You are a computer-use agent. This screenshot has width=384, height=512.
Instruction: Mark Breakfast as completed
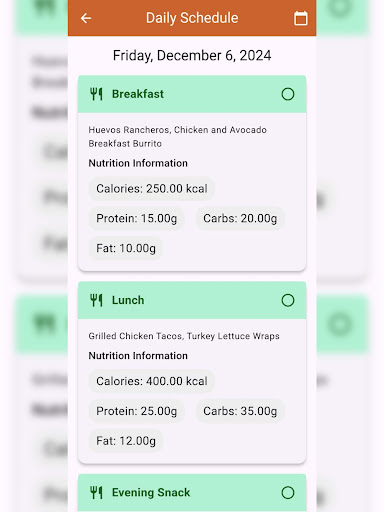288,94
